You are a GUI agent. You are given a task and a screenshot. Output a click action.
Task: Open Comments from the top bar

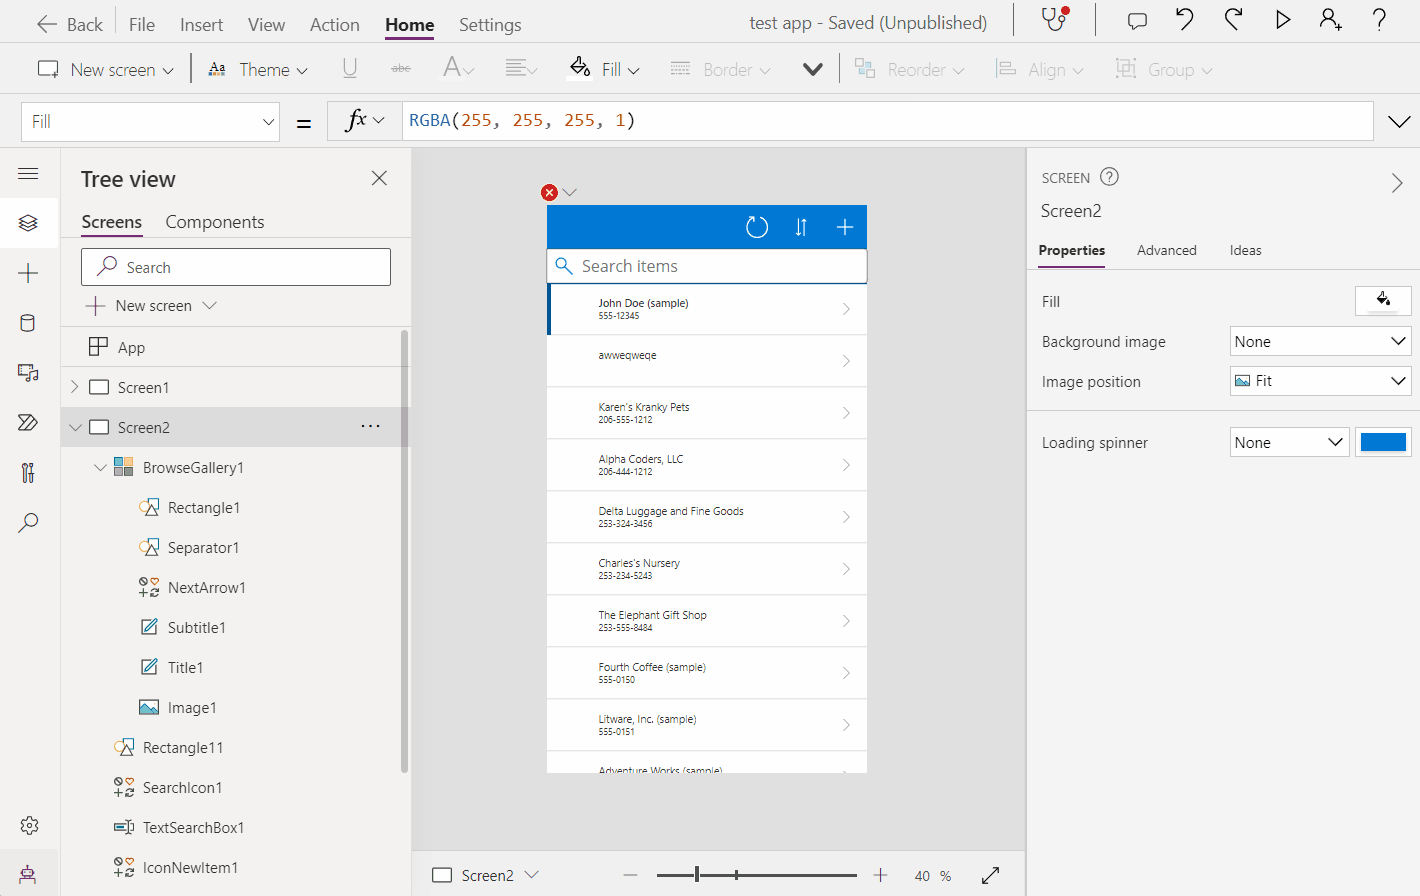(1136, 20)
